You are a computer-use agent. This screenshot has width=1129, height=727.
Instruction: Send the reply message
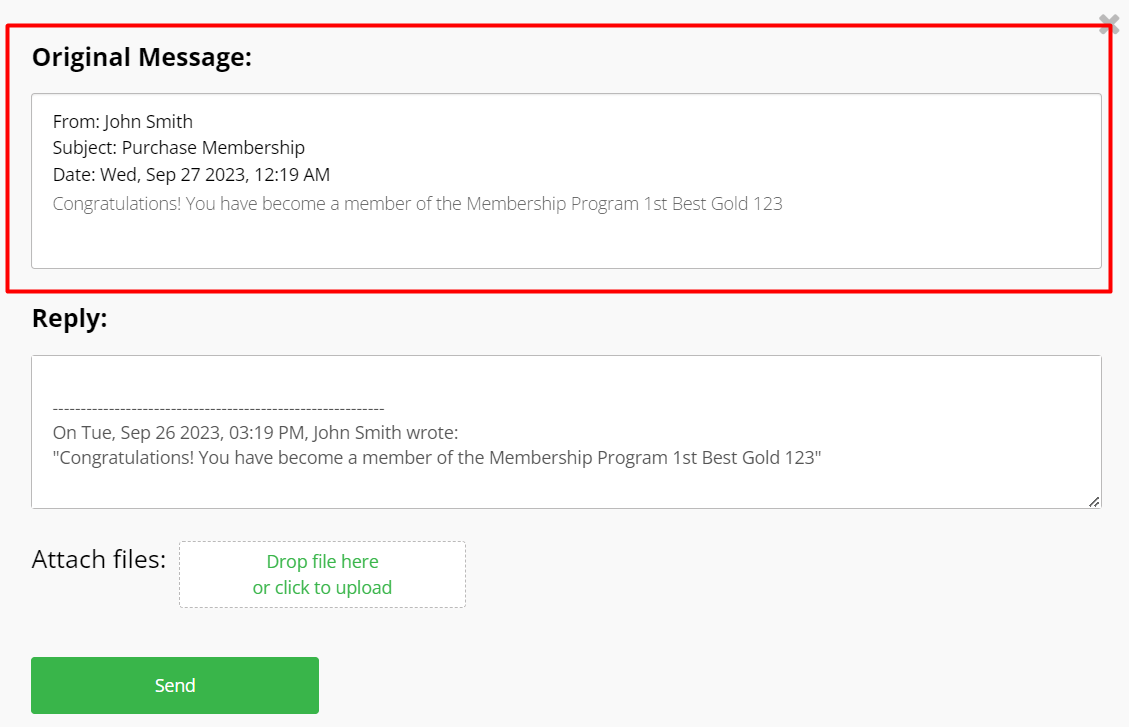point(175,685)
